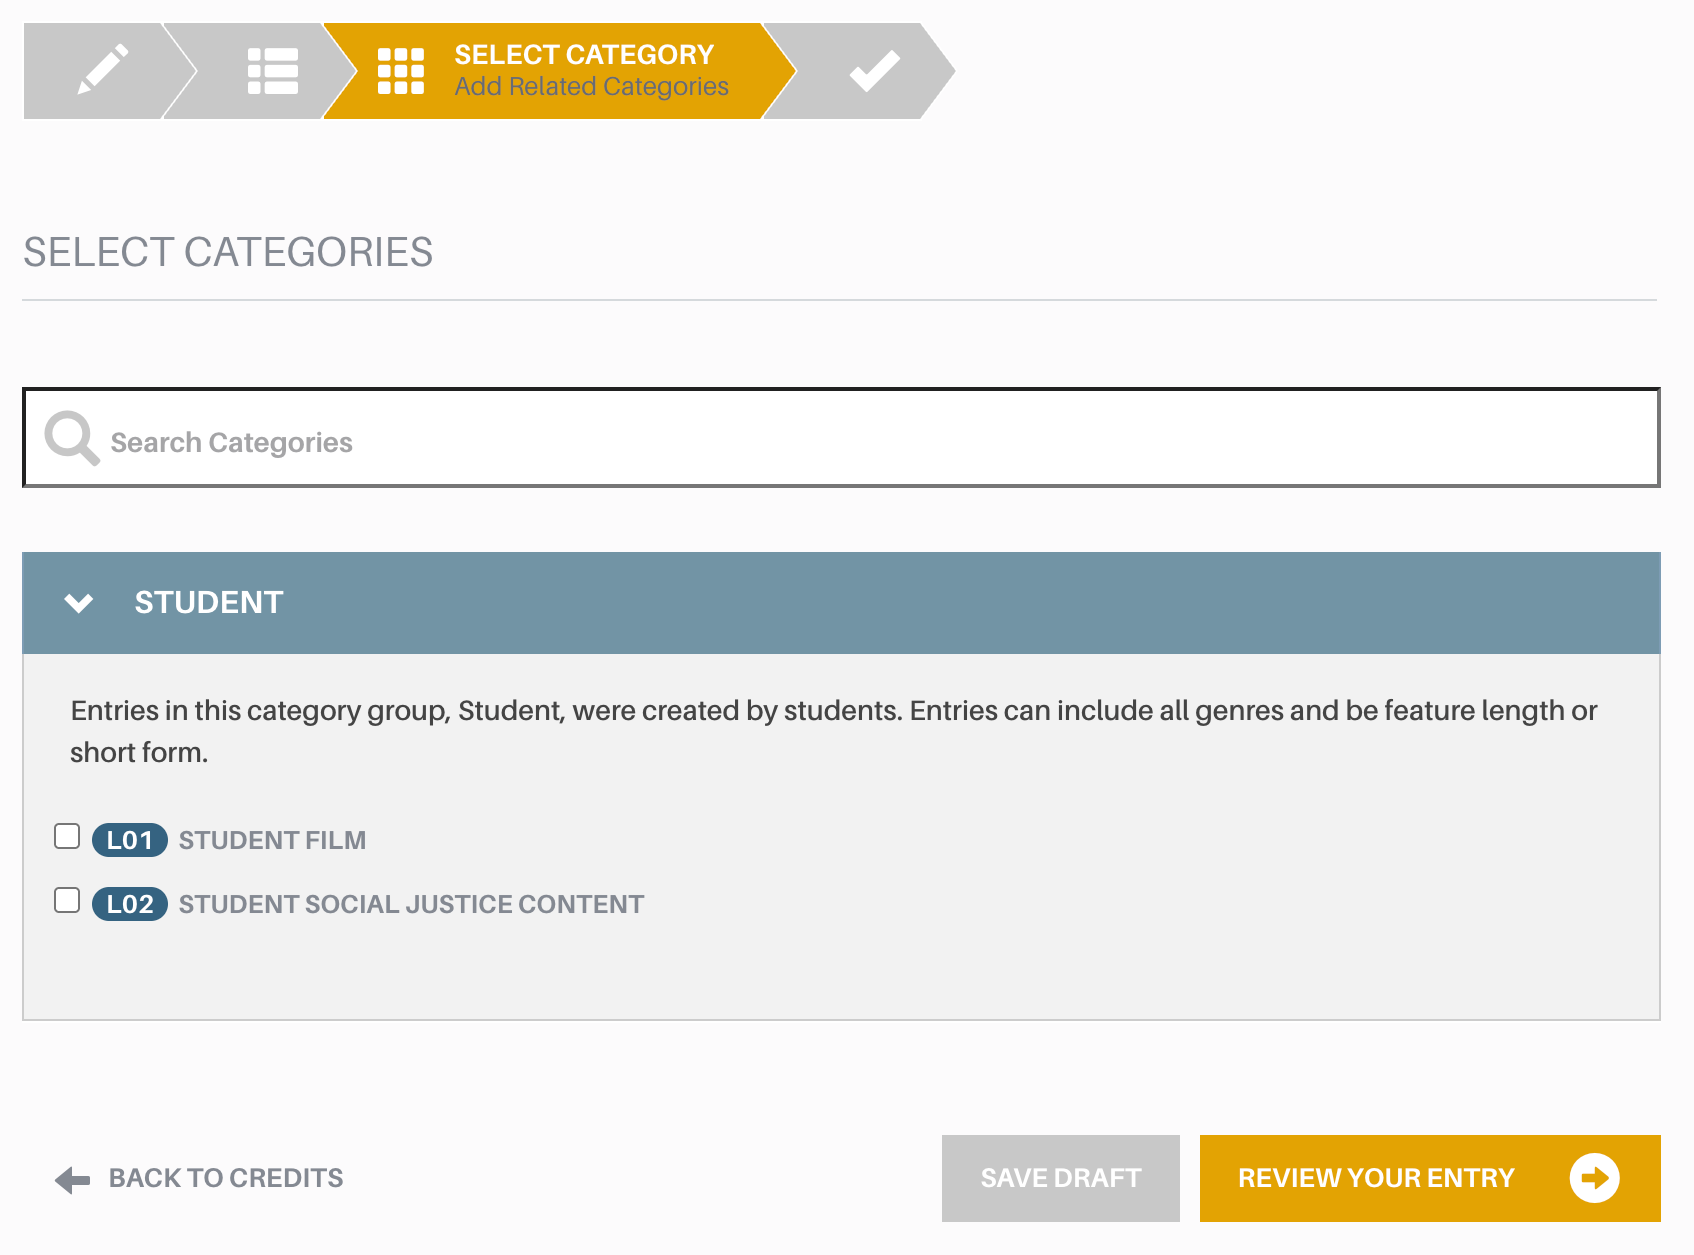
Task: Go to the list details step icon
Action: [273, 71]
